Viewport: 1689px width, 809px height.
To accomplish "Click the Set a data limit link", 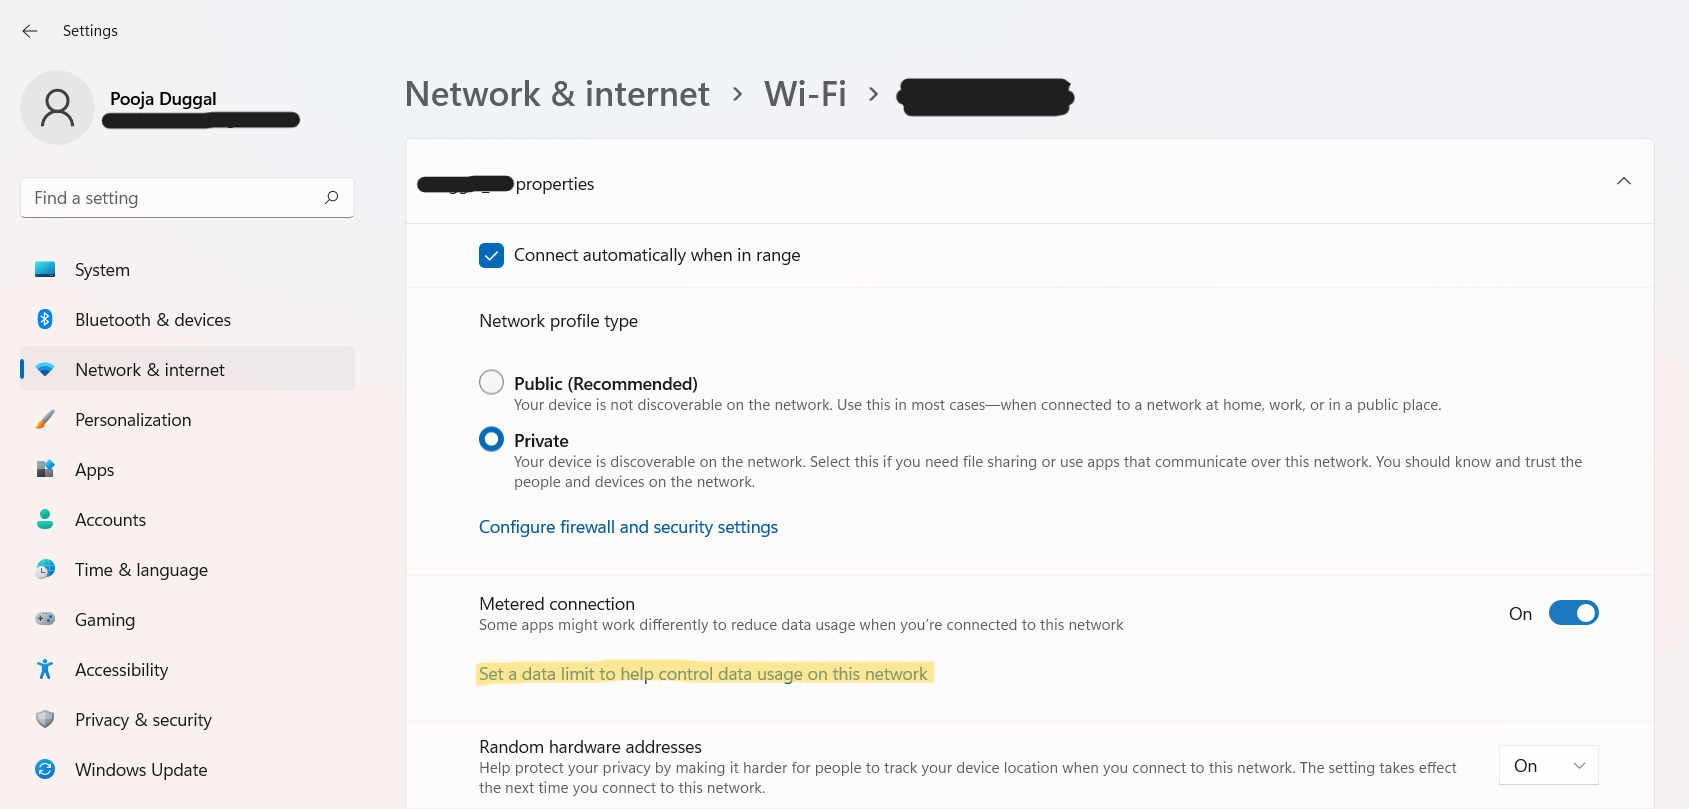I will click(x=703, y=674).
